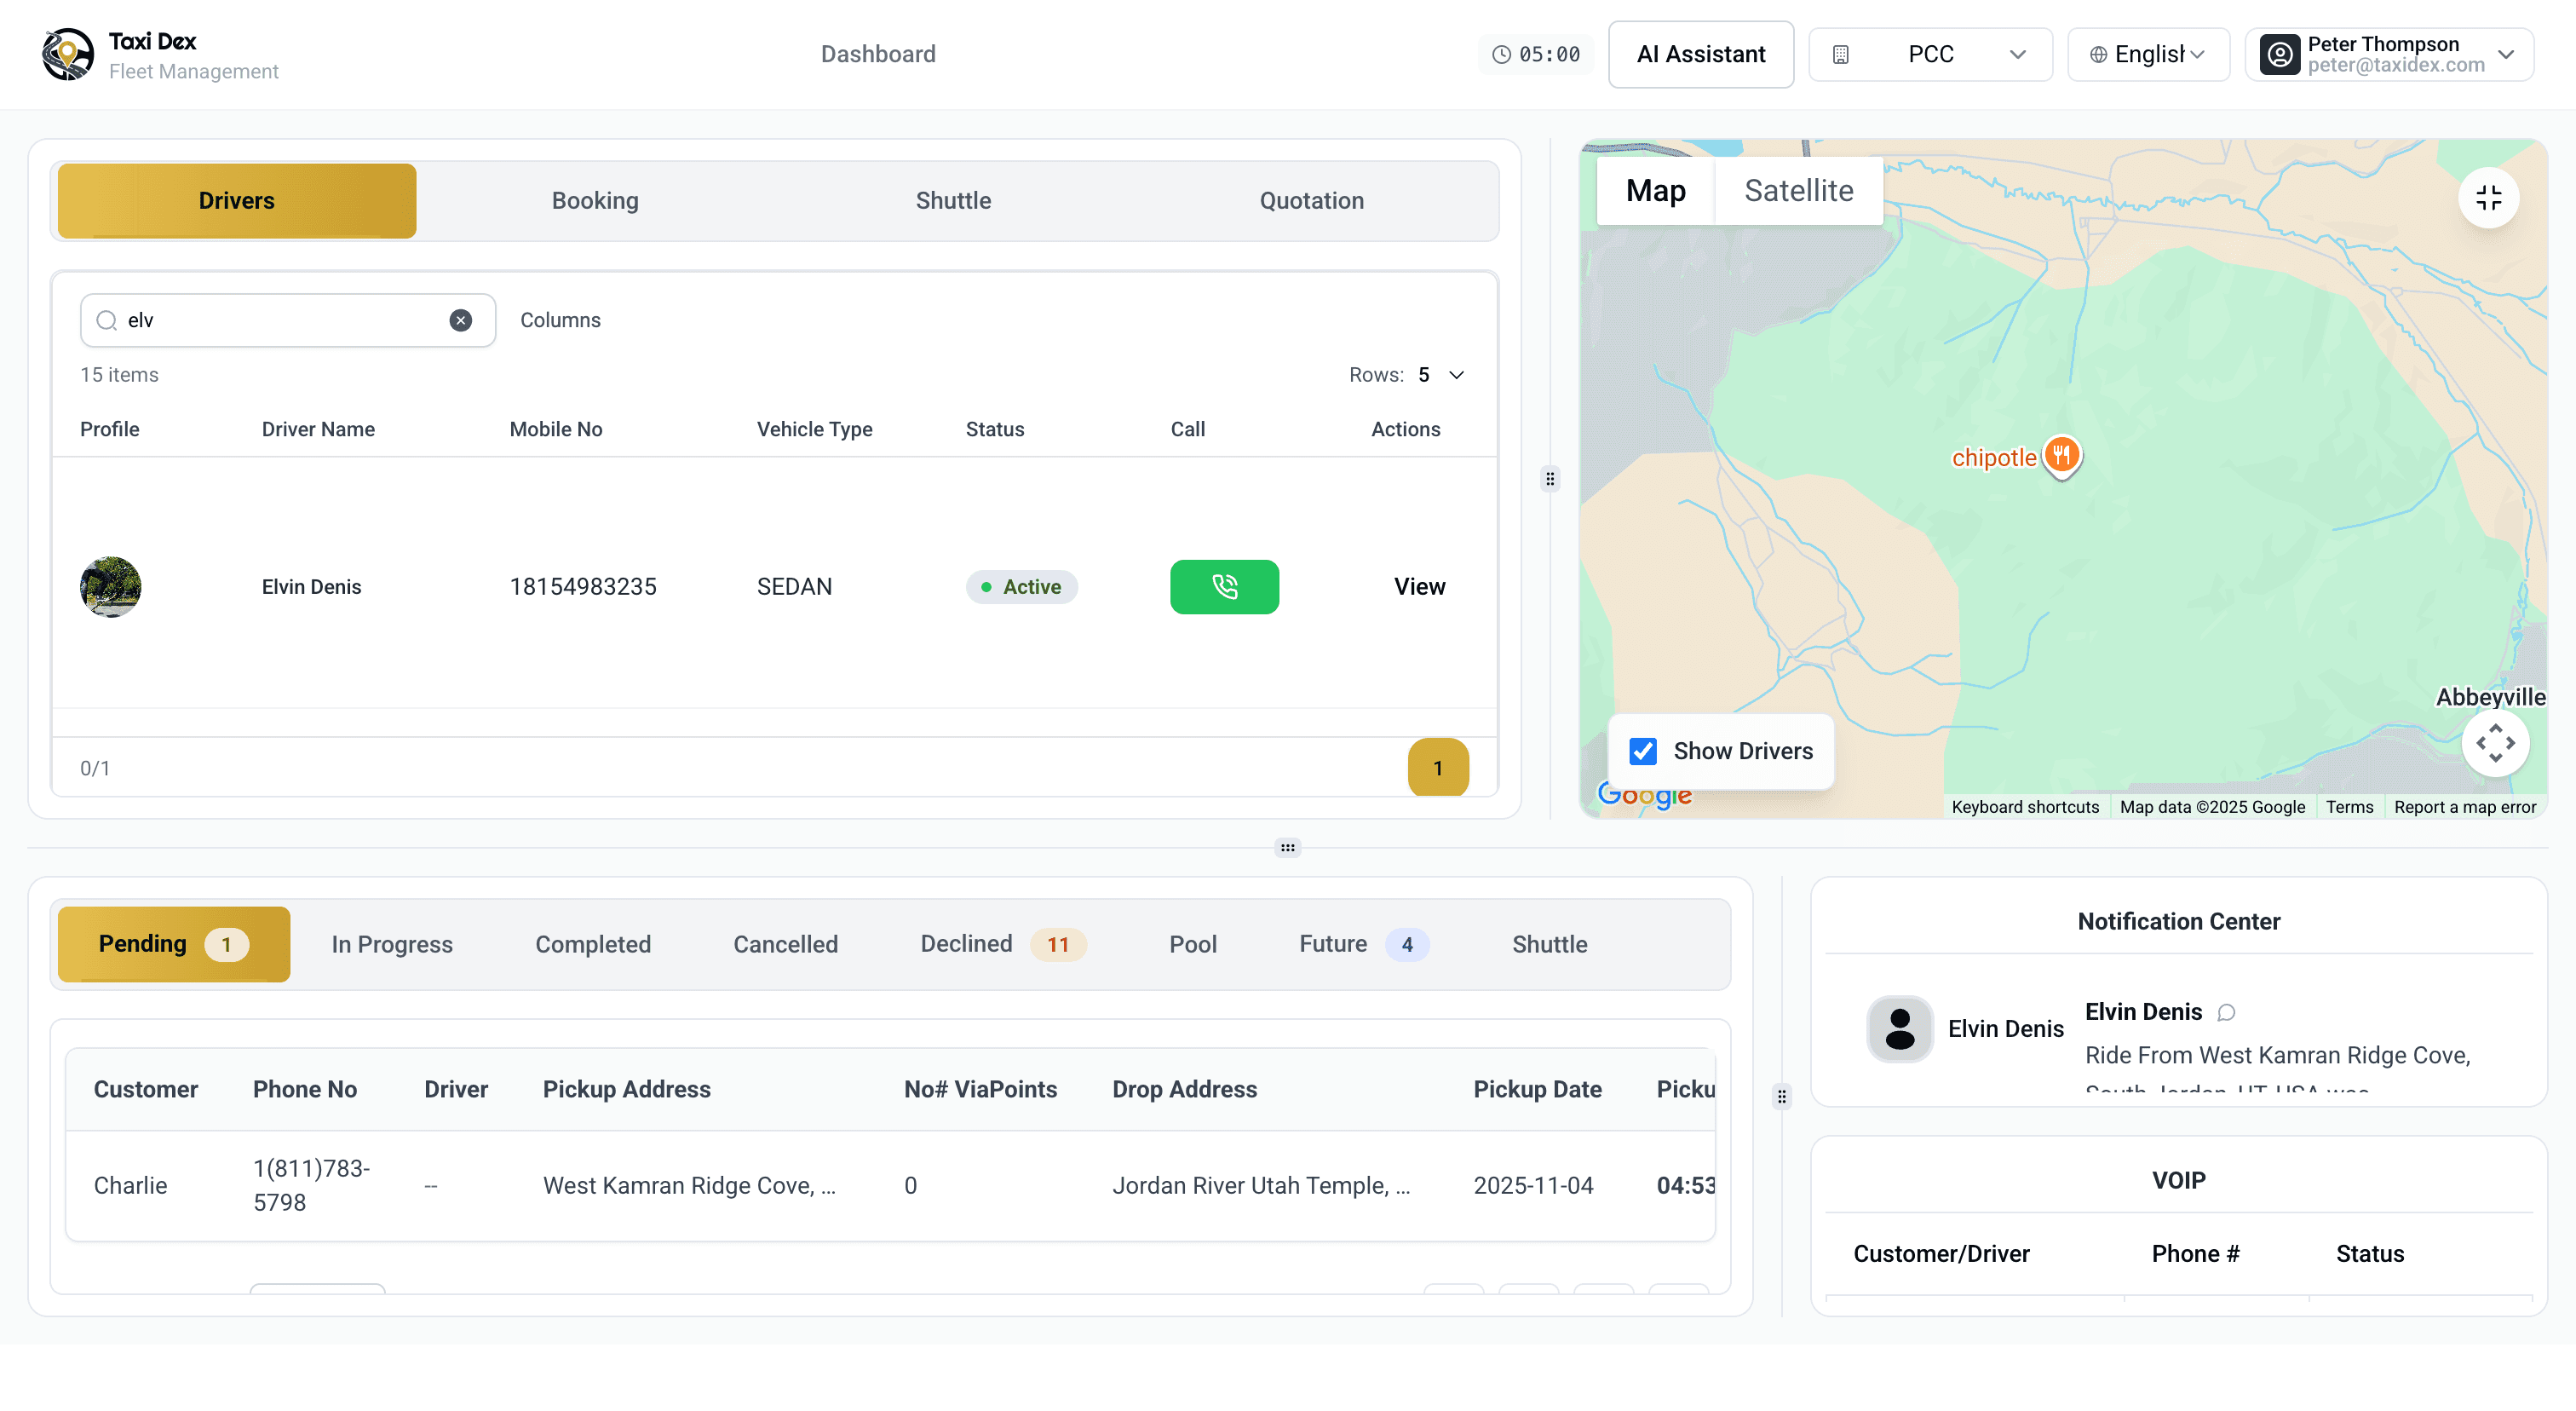Click the clock timer icon showing 05:00
2576x1411 pixels.
pyautogui.click(x=1501, y=54)
